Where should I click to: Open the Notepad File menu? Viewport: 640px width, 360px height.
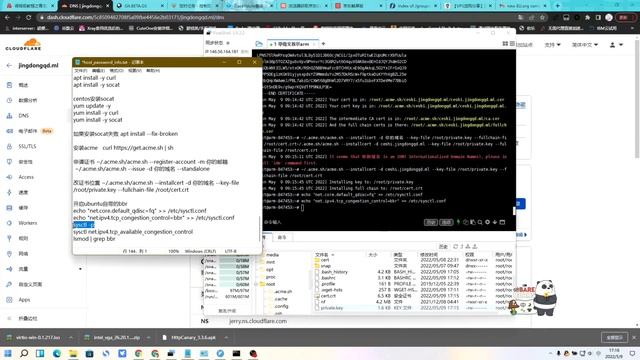(x=80, y=71)
